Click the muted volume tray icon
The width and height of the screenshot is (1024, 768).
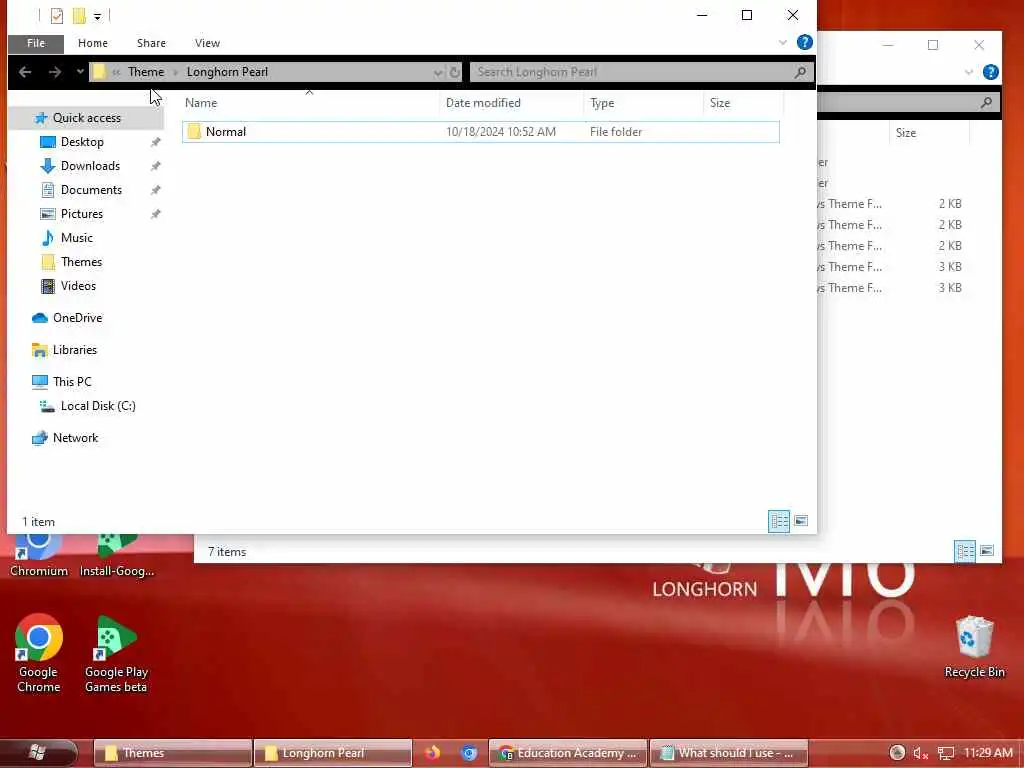click(921, 754)
